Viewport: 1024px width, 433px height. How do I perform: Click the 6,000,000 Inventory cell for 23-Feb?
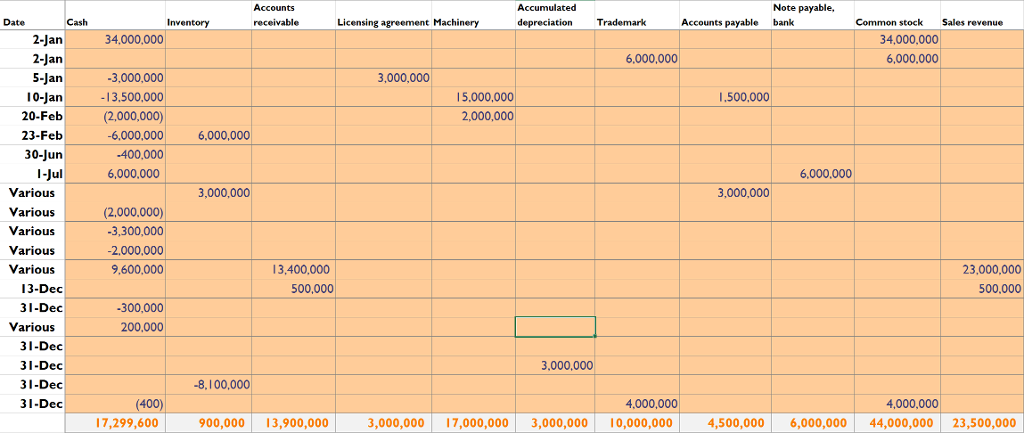208,136
